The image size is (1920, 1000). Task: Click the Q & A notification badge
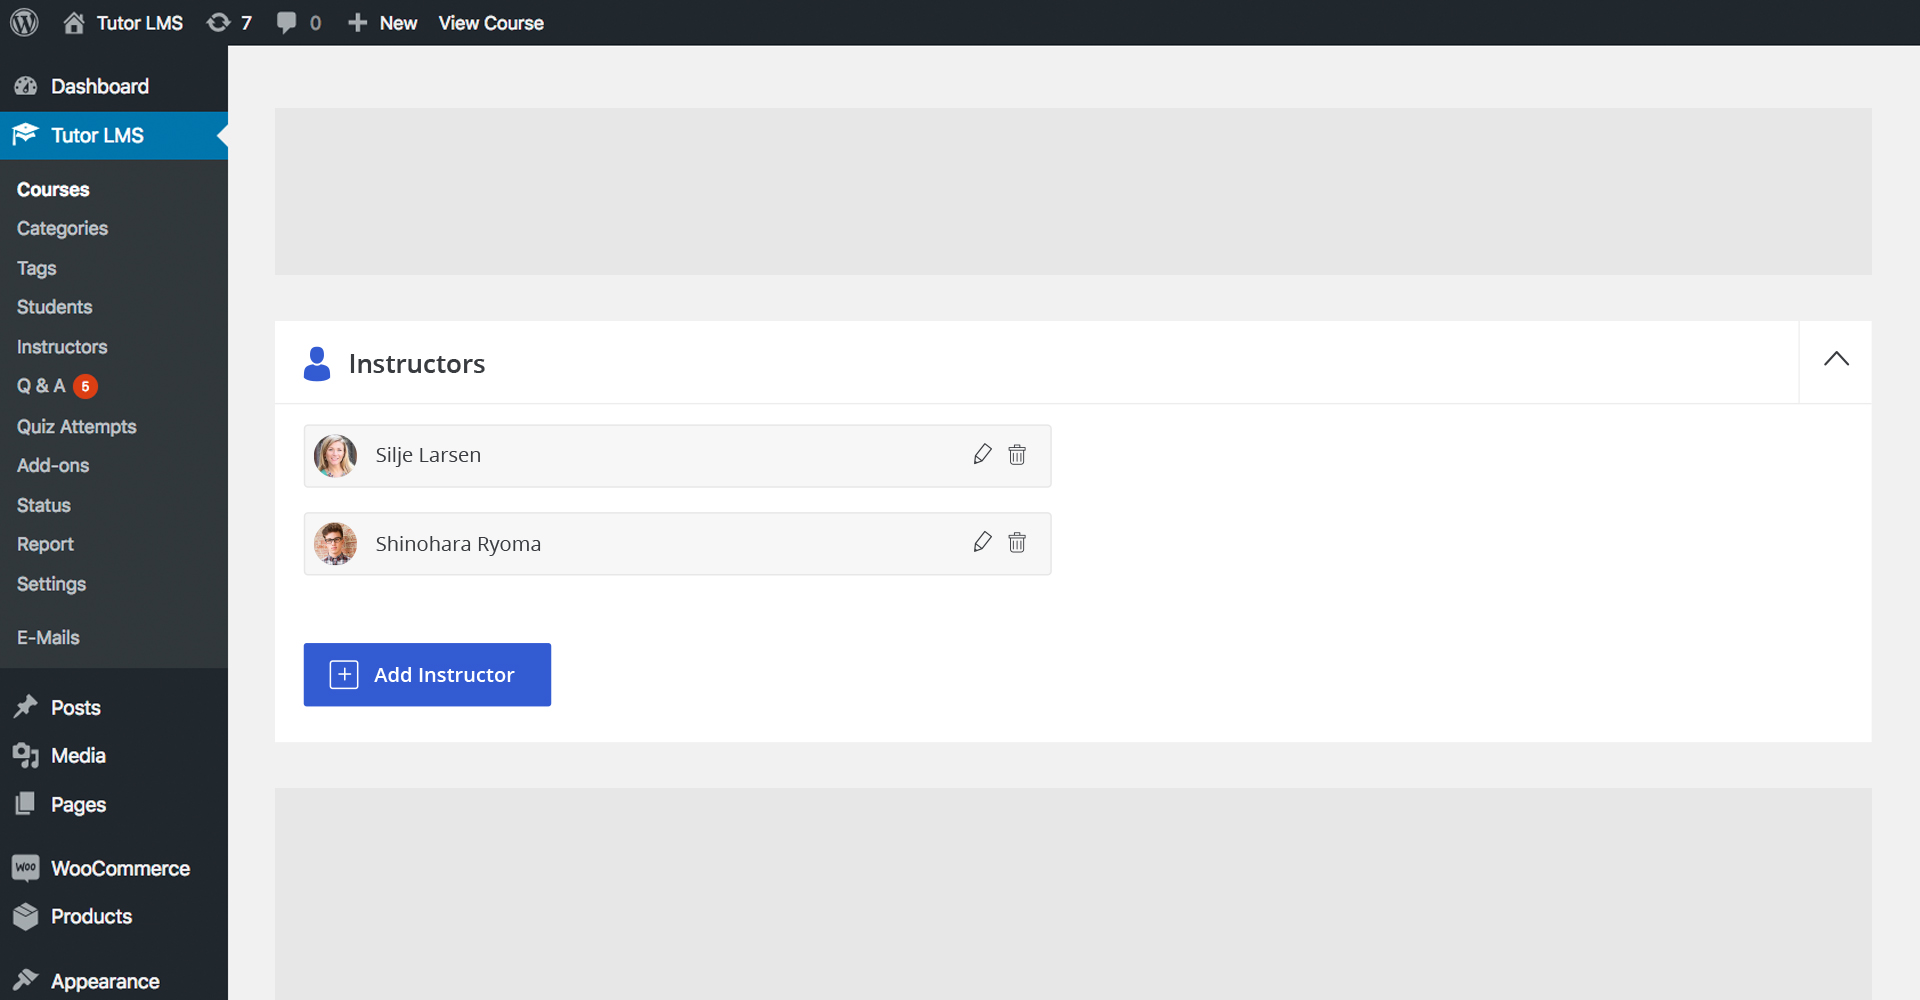pyautogui.click(x=86, y=386)
